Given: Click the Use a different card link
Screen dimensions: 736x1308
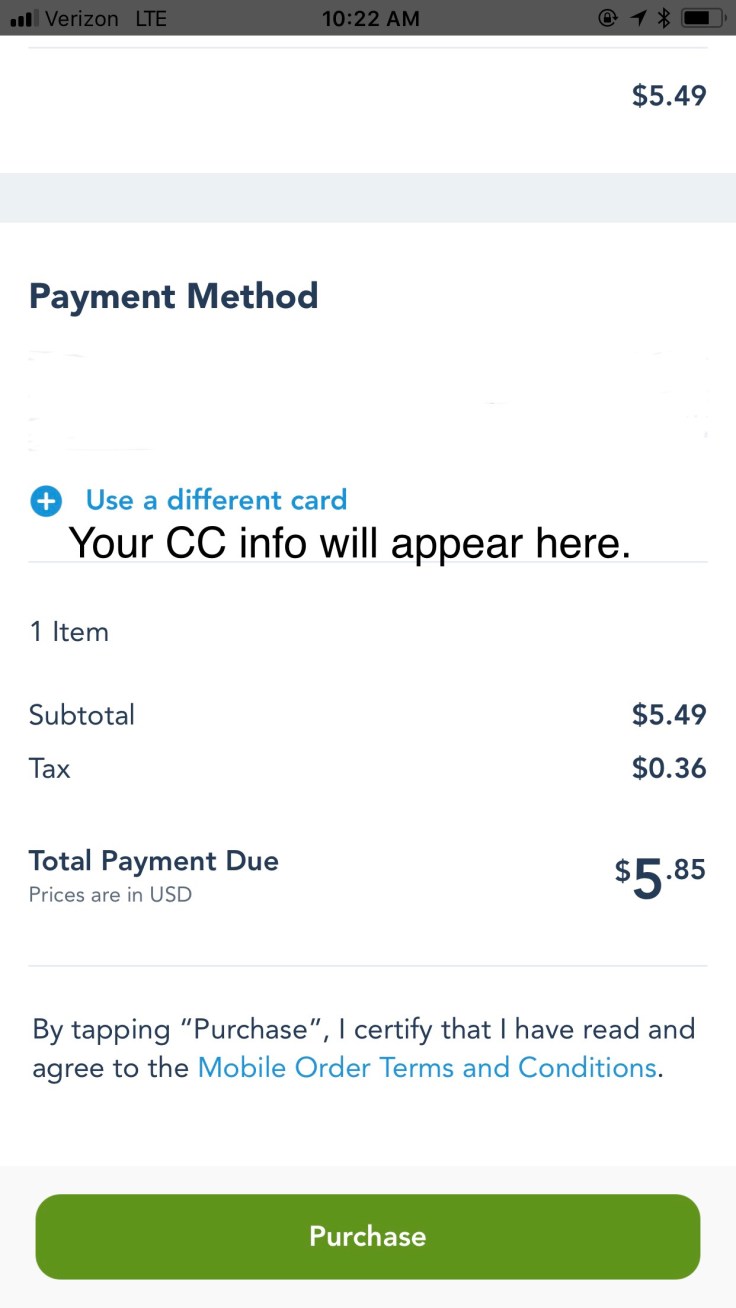Looking at the screenshot, I should 216,500.
